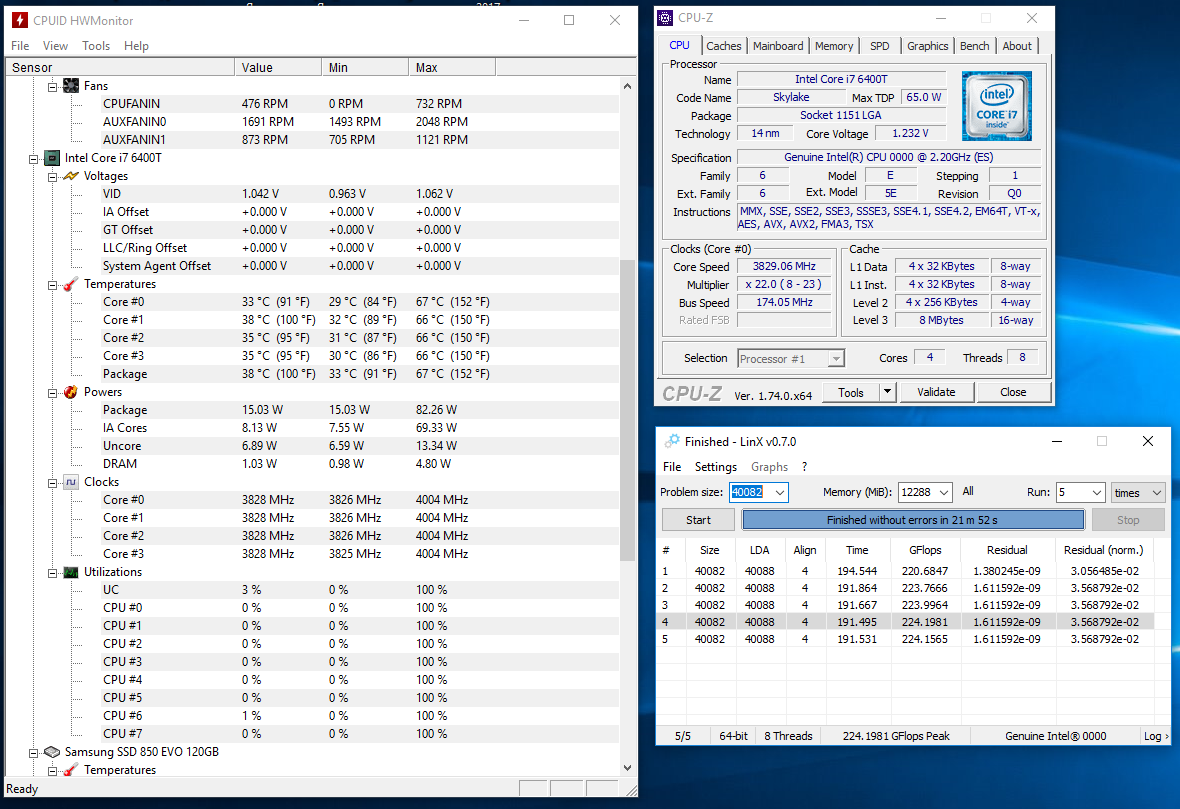The width and height of the screenshot is (1180, 809).
Task: Open the Tools menu in HWMonitor
Action: coord(96,46)
